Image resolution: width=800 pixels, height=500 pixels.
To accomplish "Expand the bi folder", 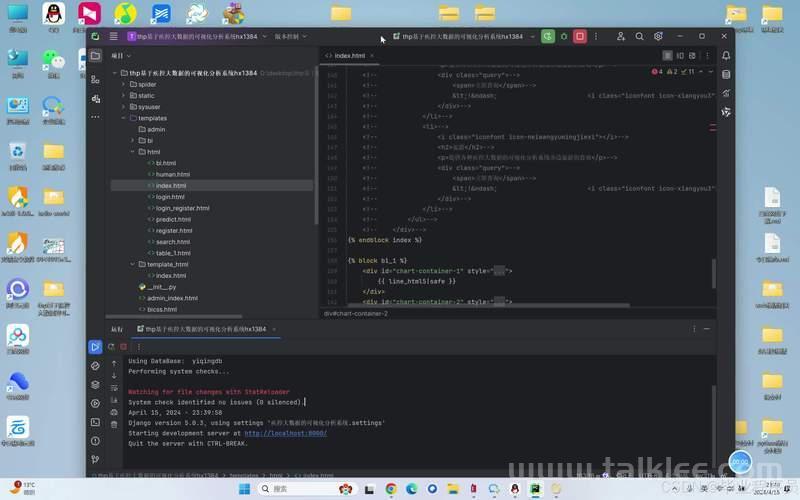I will (x=132, y=140).
